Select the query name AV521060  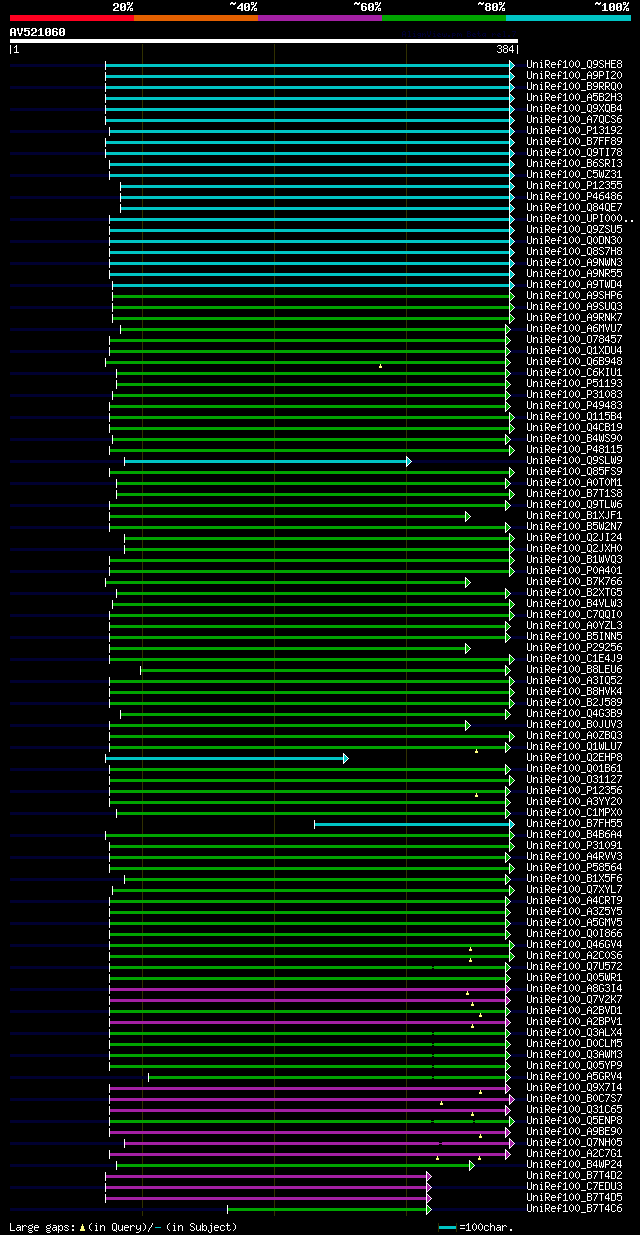[38, 32]
